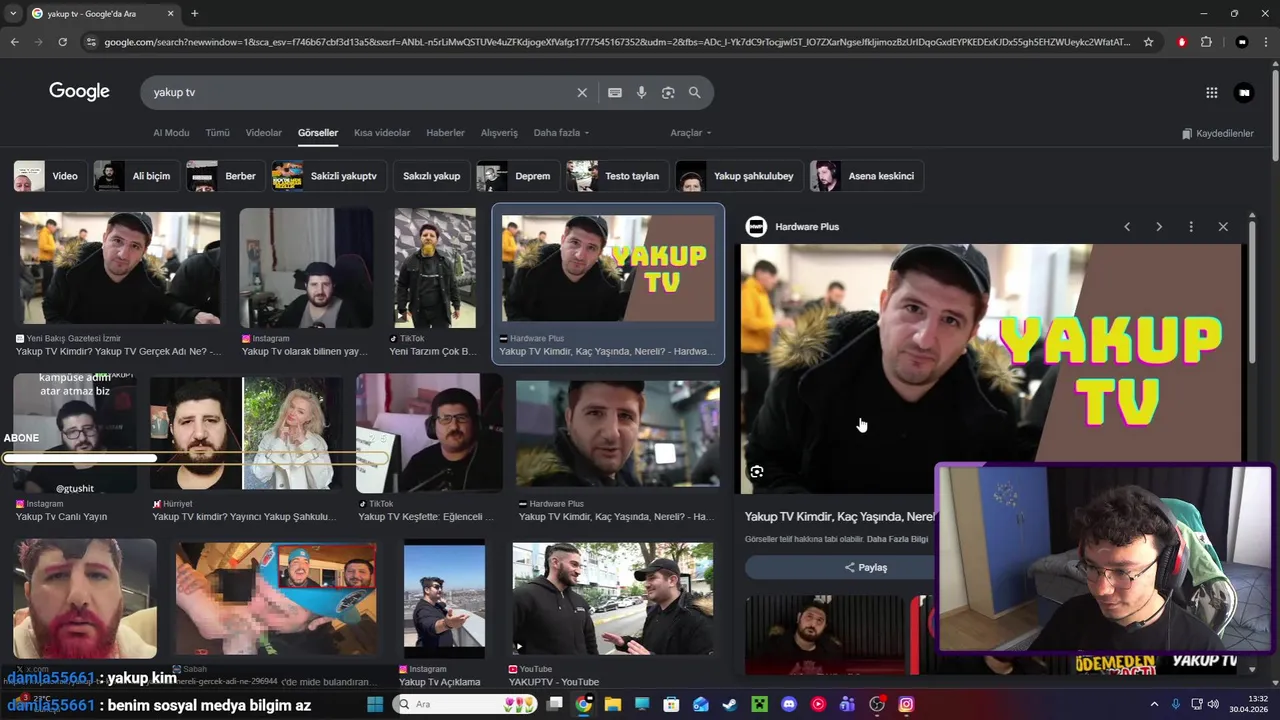Go back to the previous page
Viewport: 1280px width, 720px height.
[14, 42]
